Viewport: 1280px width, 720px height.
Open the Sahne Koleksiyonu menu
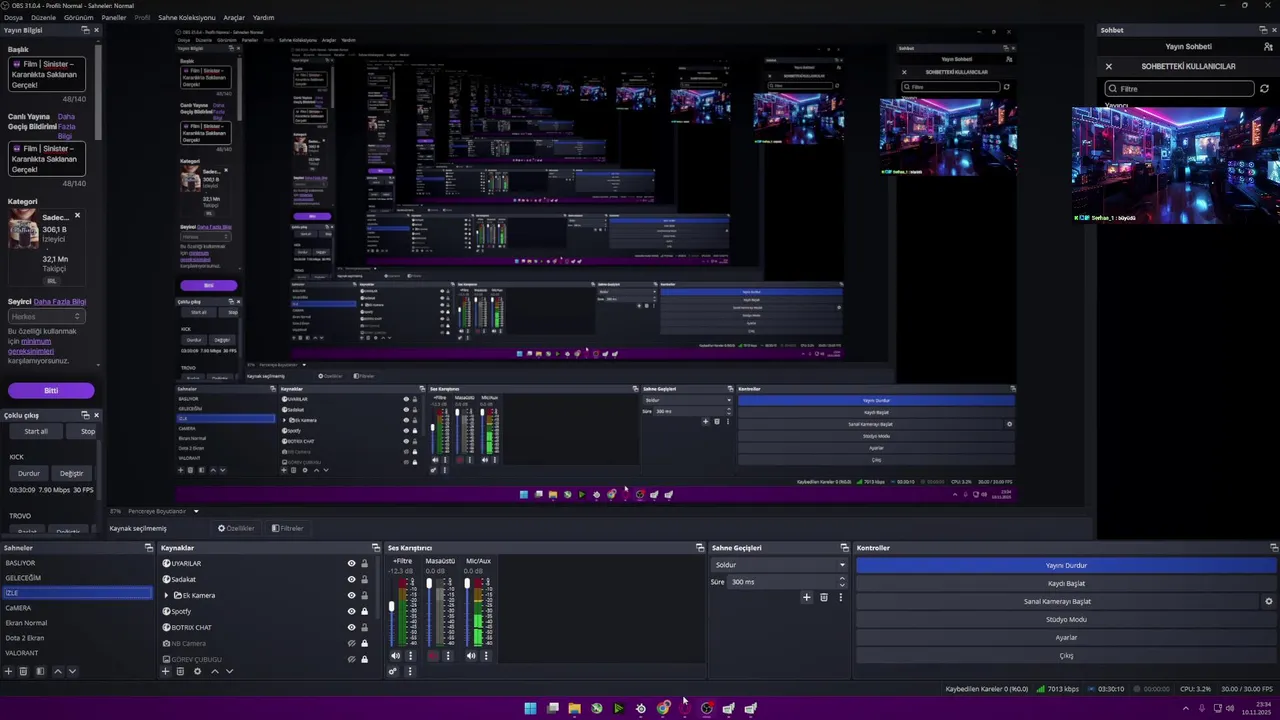pos(186,17)
